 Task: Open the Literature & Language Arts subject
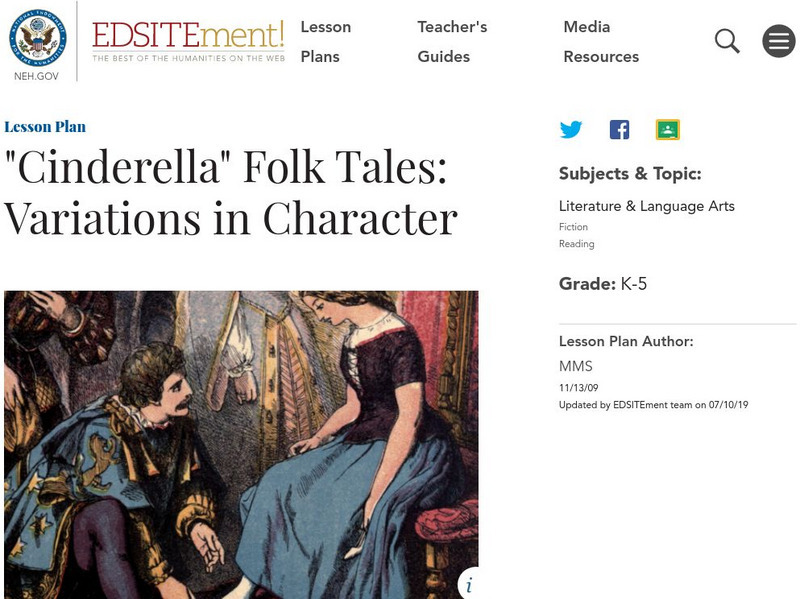pos(646,206)
